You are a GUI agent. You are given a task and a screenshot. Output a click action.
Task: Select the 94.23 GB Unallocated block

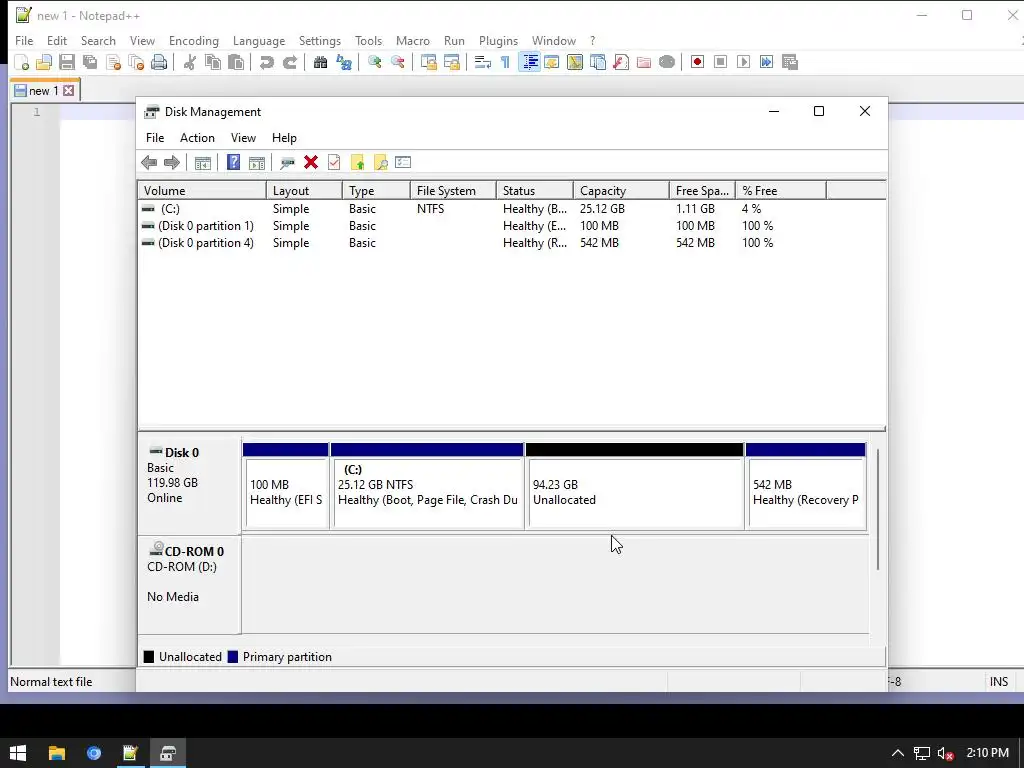point(635,486)
